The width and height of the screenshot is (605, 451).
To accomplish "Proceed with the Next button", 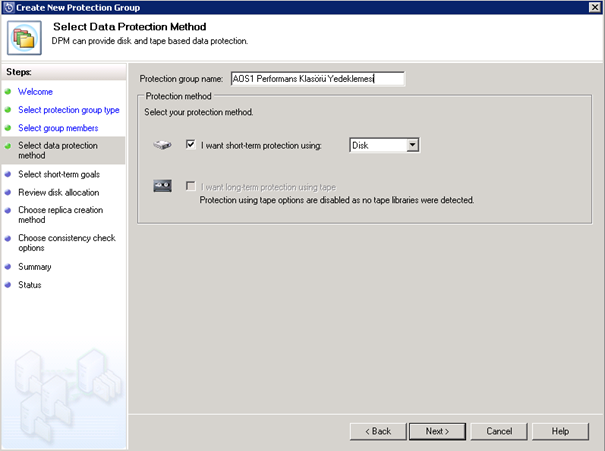I will pyautogui.click(x=437, y=431).
